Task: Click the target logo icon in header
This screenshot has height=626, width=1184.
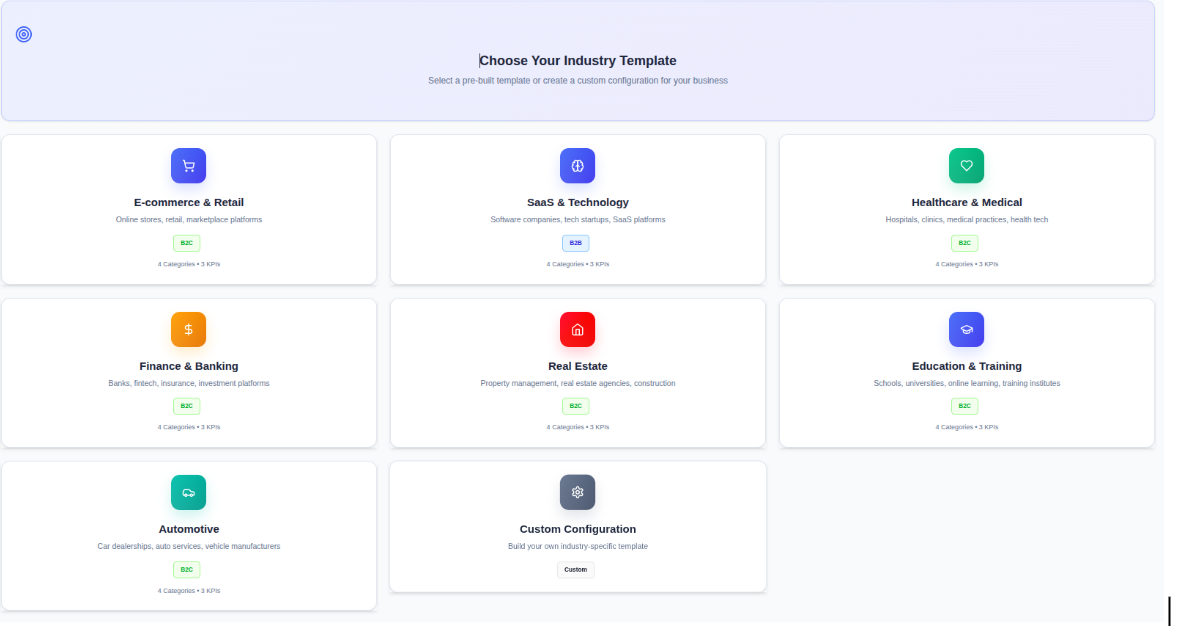Action: click(24, 34)
